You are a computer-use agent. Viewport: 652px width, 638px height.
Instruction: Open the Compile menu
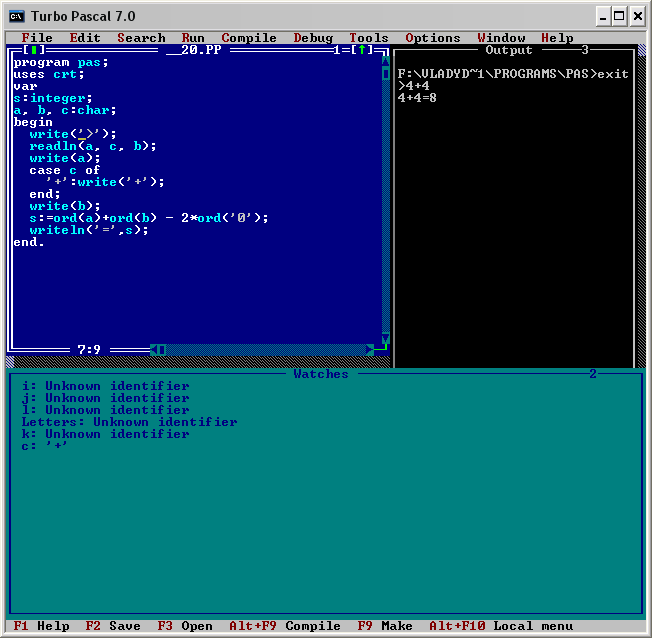tap(249, 38)
